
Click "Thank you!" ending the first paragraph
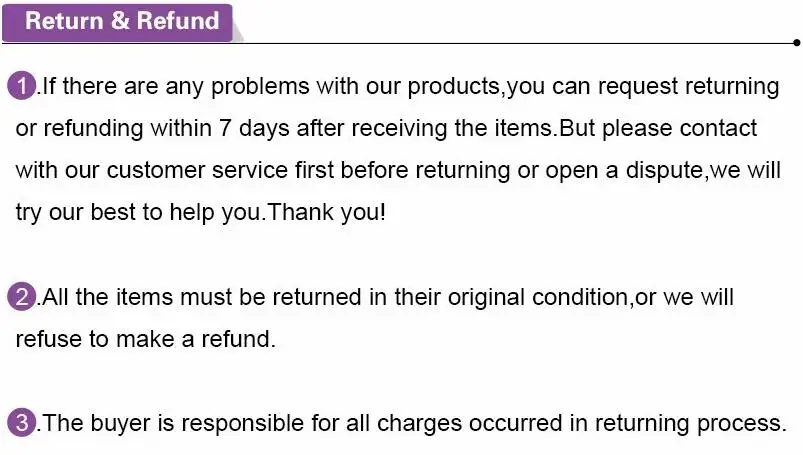327,212
